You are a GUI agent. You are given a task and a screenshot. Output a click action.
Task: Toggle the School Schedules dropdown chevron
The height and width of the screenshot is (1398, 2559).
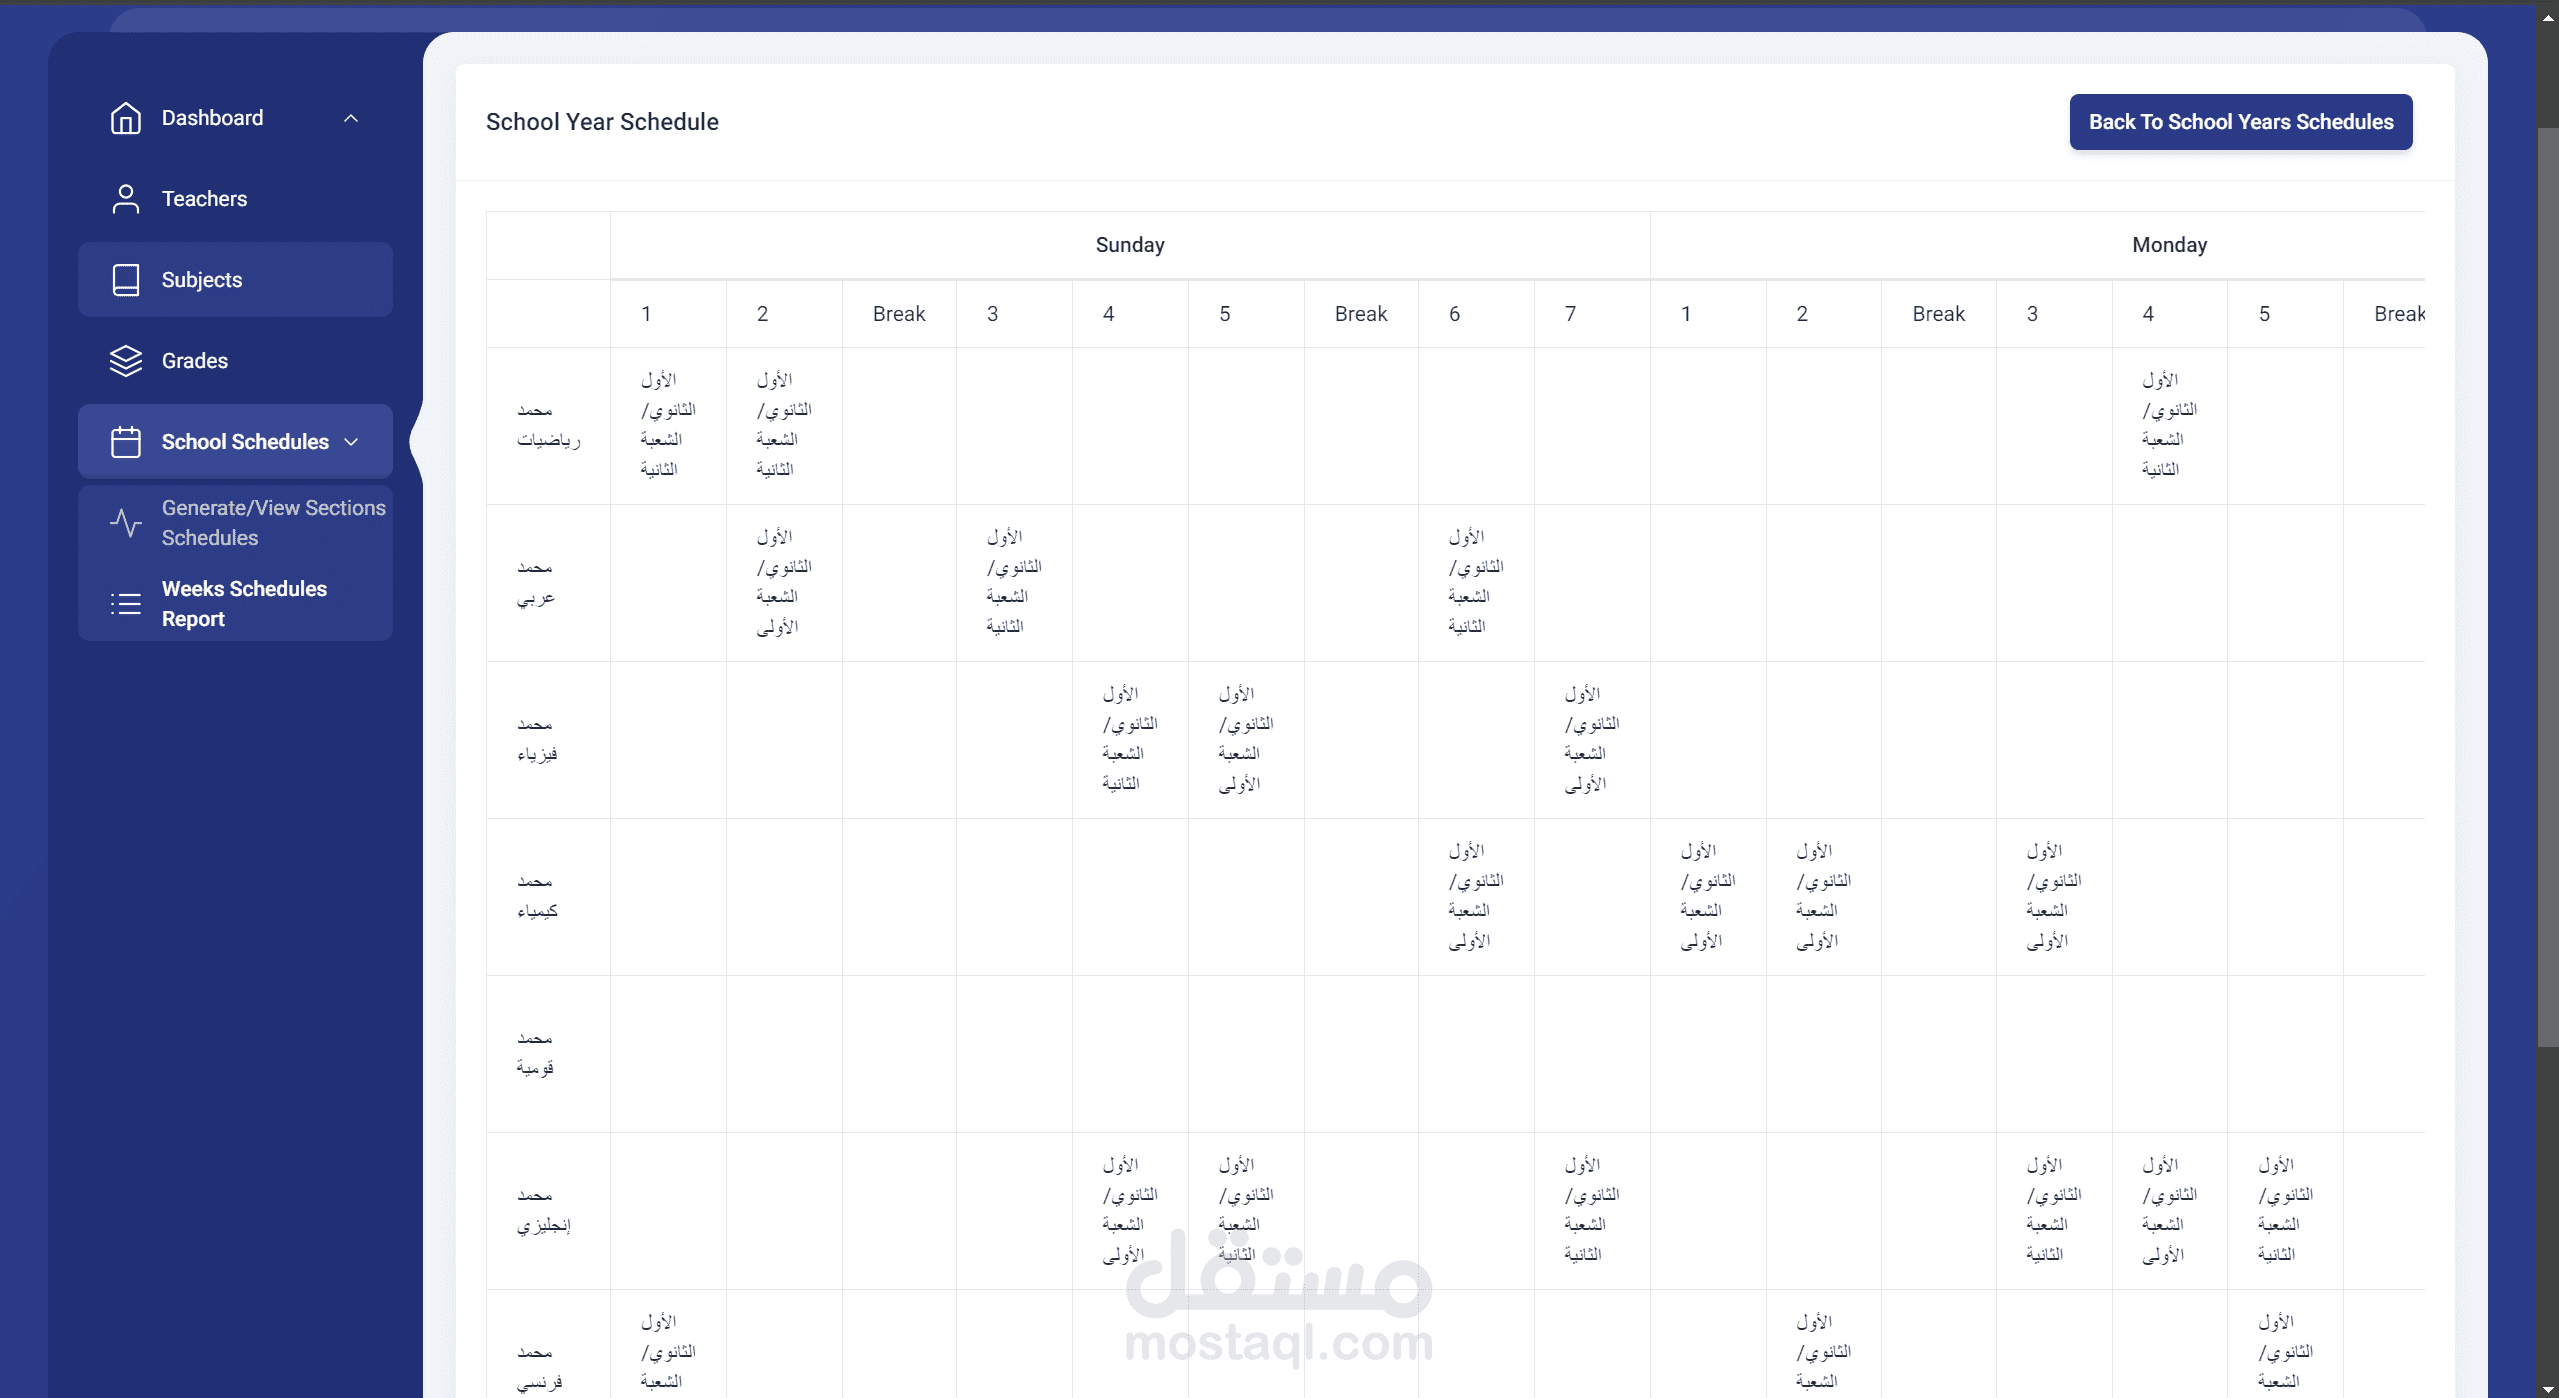(x=351, y=442)
